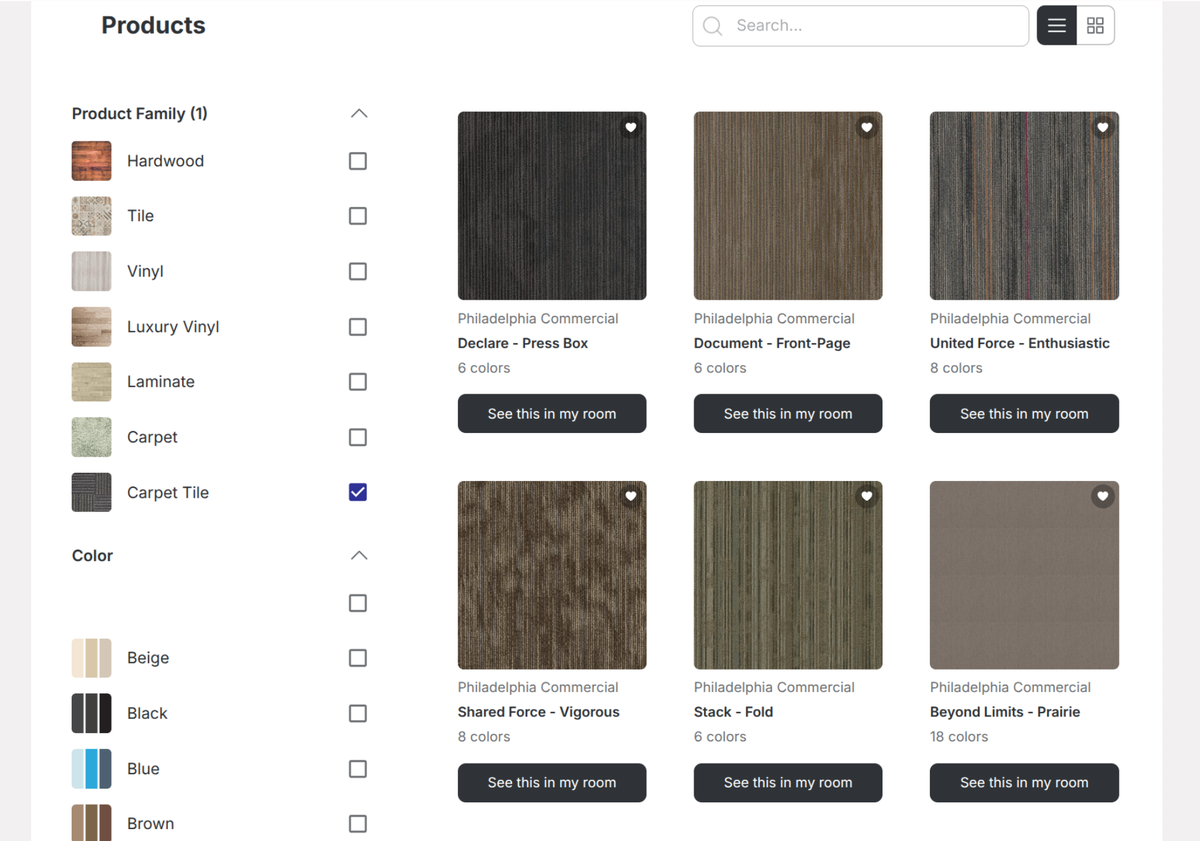The height and width of the screenshot is (841, 1200).
Task: Uncheck the Carpet Tile filter checkbox
Action: click(x=357, y=492)
